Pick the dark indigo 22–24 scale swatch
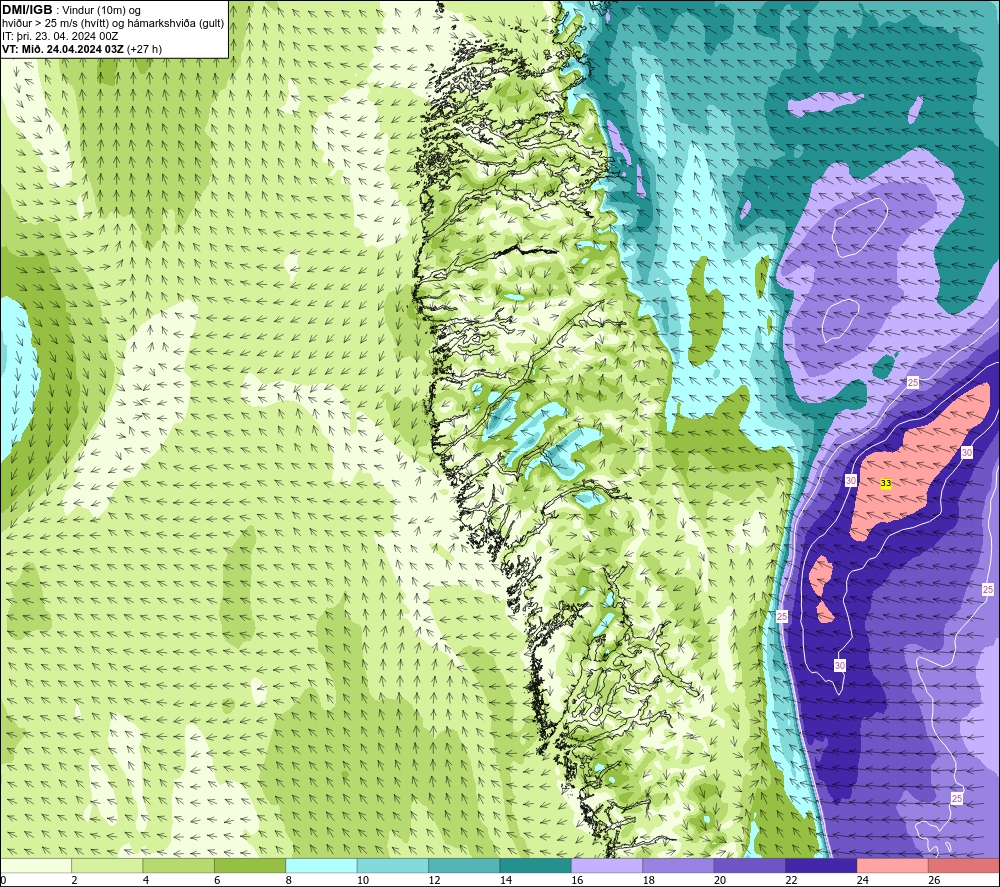This screenshot has height=887, width=1000. [821, 865]
